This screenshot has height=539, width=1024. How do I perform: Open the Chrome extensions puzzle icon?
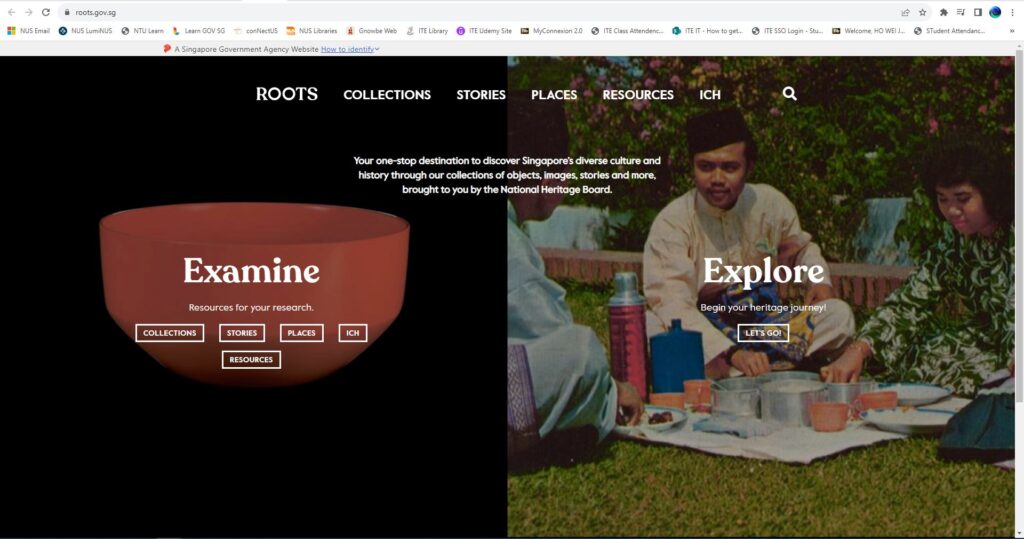(x=943, y=12)
